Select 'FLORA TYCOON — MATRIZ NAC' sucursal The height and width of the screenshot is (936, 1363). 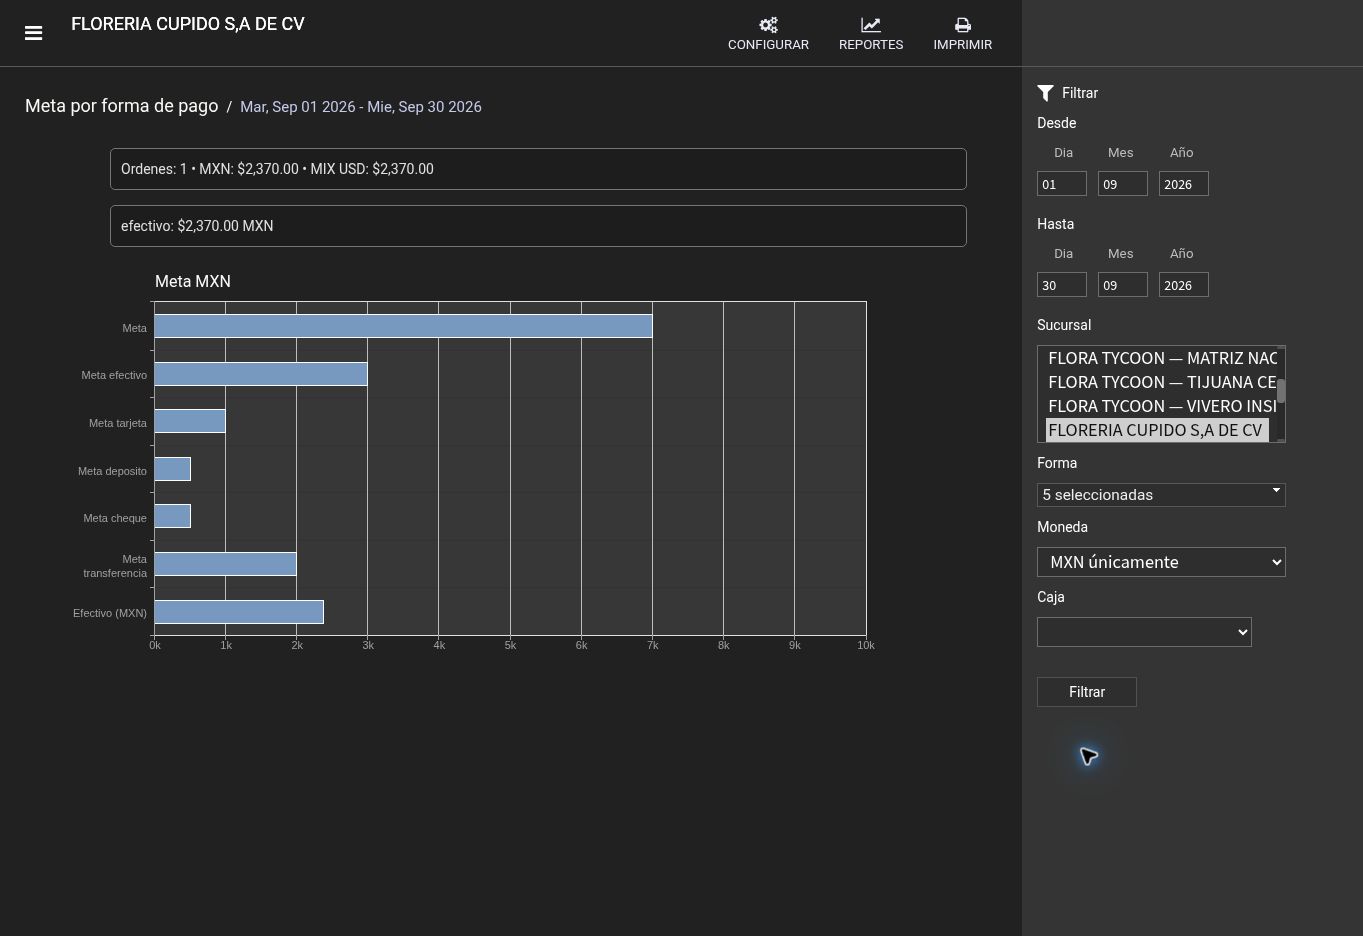coord(1161,358)
